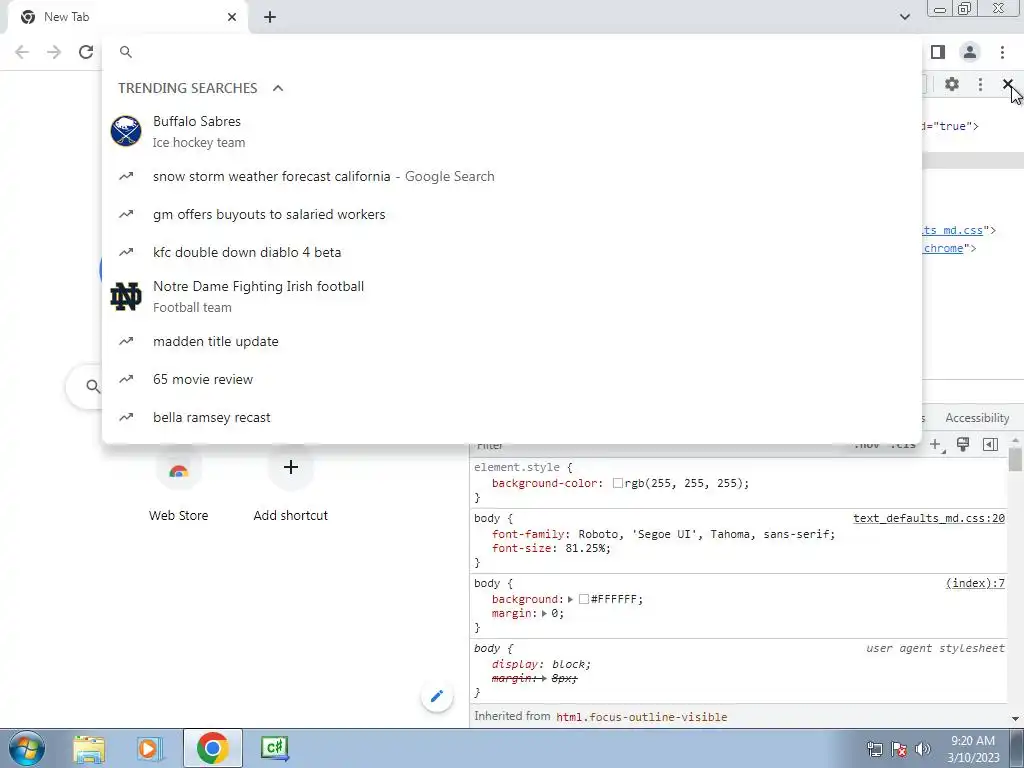The image size is (1024, 768).
Task: Open Chrome three-dot menu
Action: [1002, 52]
